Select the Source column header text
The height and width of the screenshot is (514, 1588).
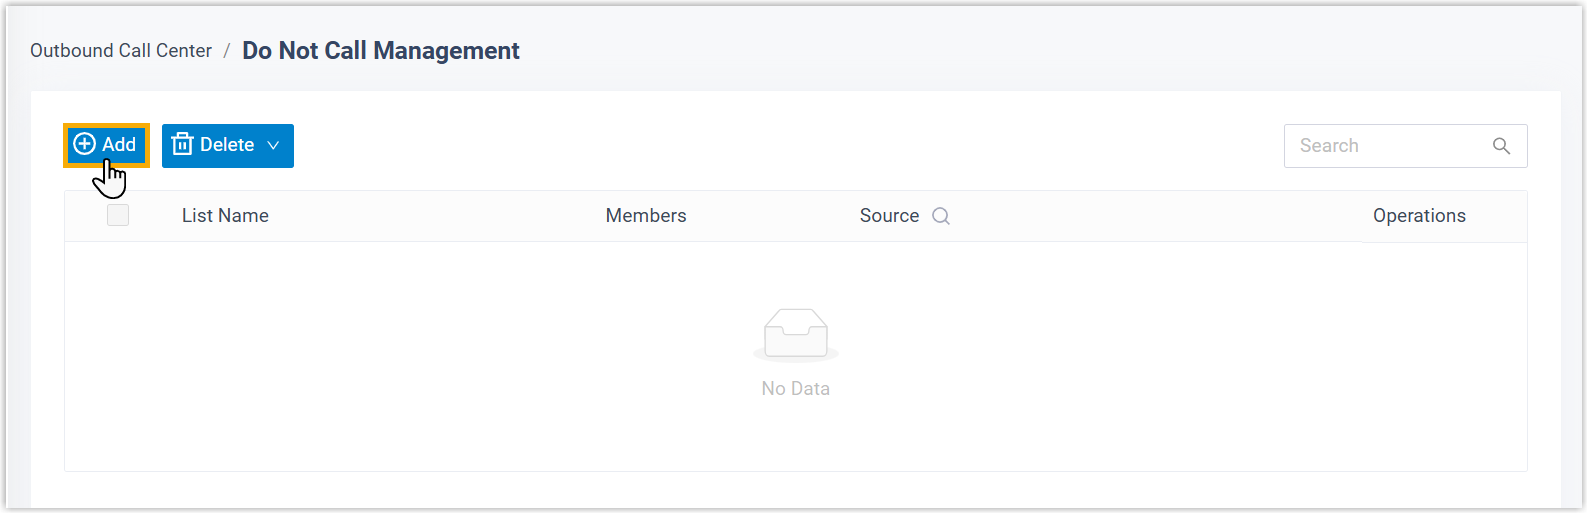point(889,216)
